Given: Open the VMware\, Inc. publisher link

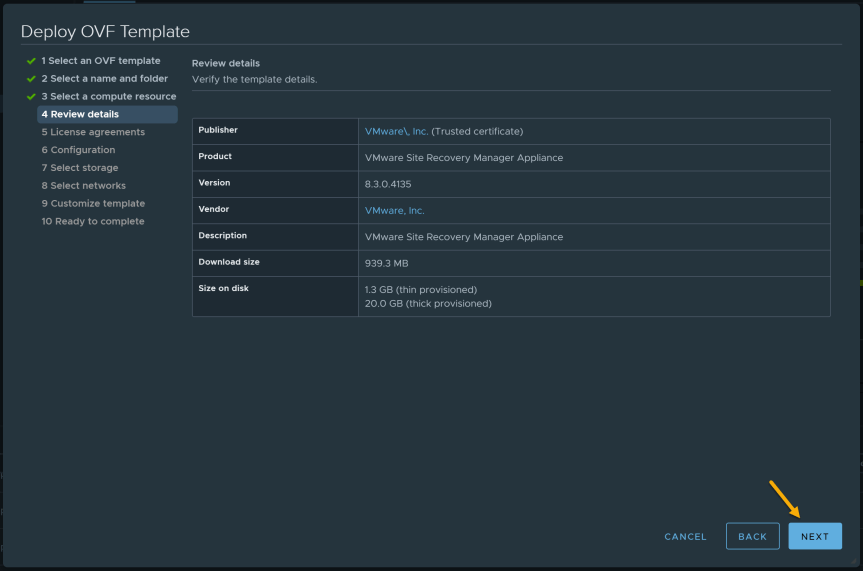Looking at the screenshot, I should coord(396,131).
